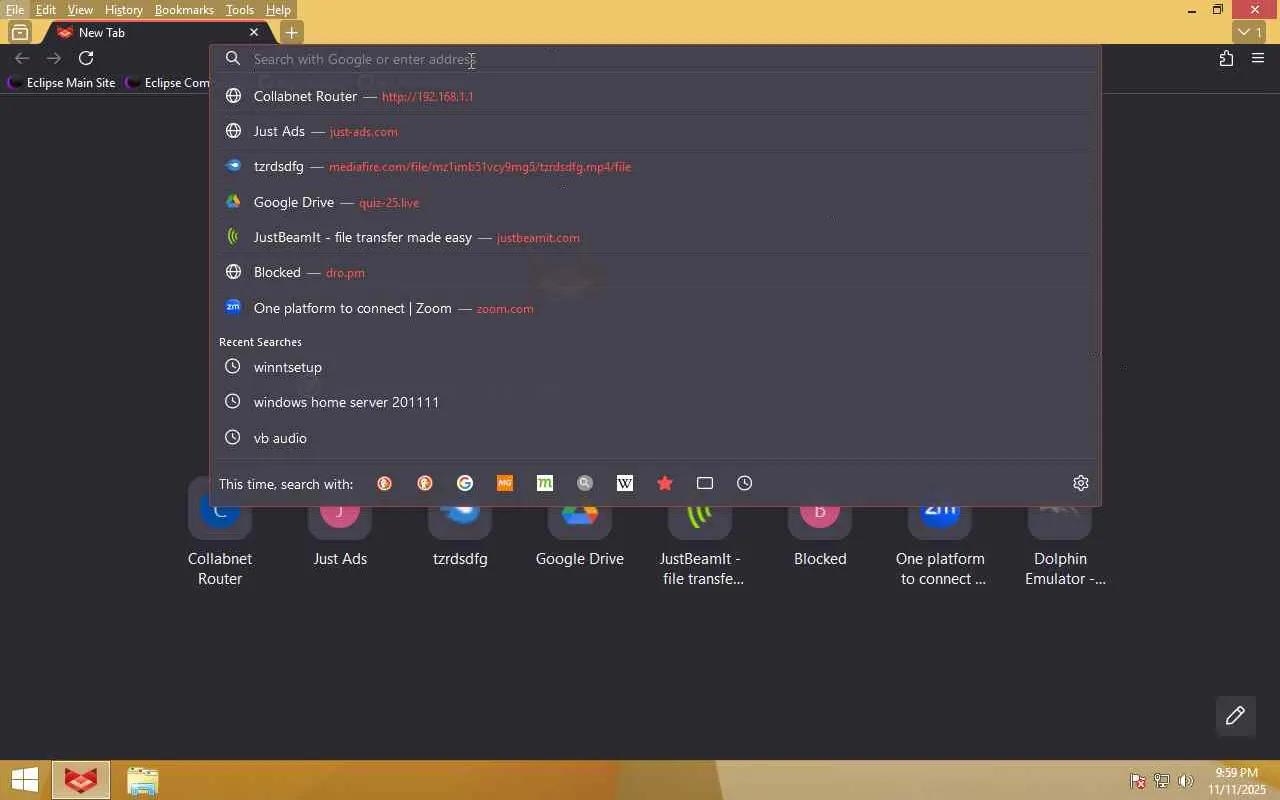
Task: Open the Bookmarks menu
Action: (184, 10)
